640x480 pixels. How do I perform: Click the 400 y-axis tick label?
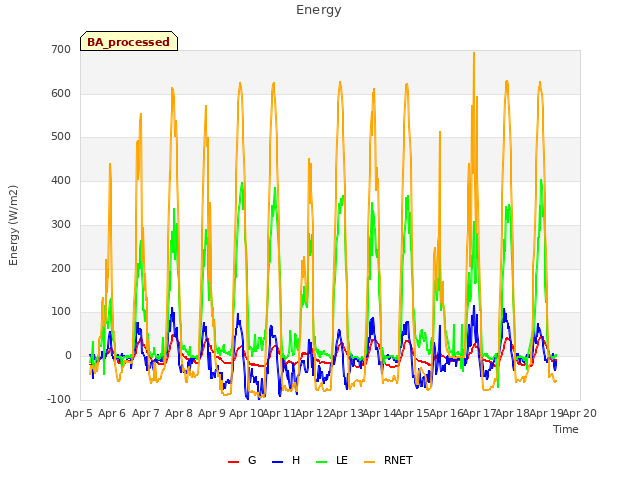point(61,180)
